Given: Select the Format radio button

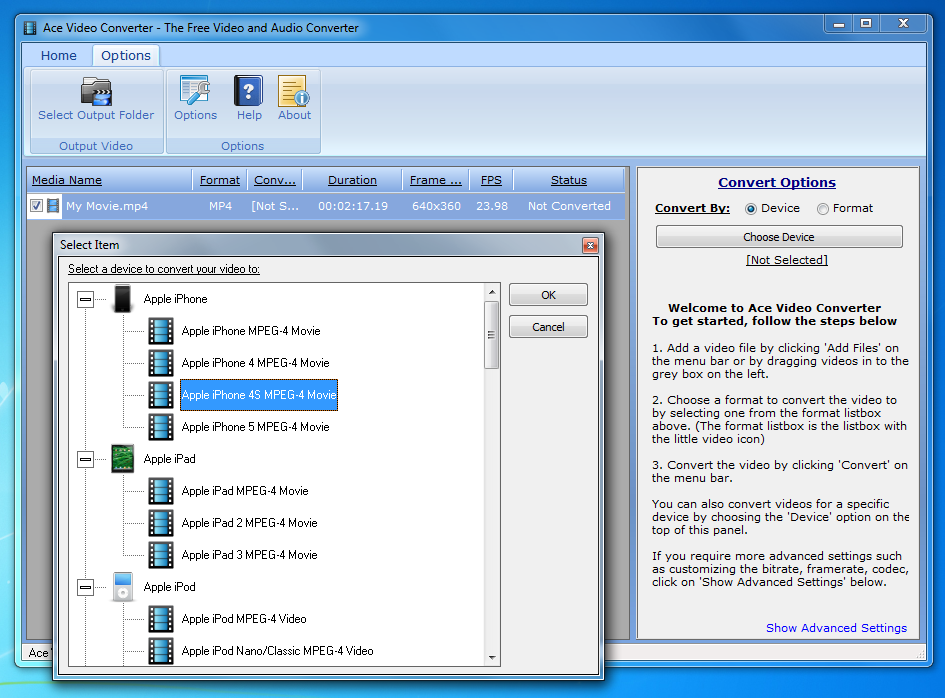Looking at the screenshot, I should (823, 209).
